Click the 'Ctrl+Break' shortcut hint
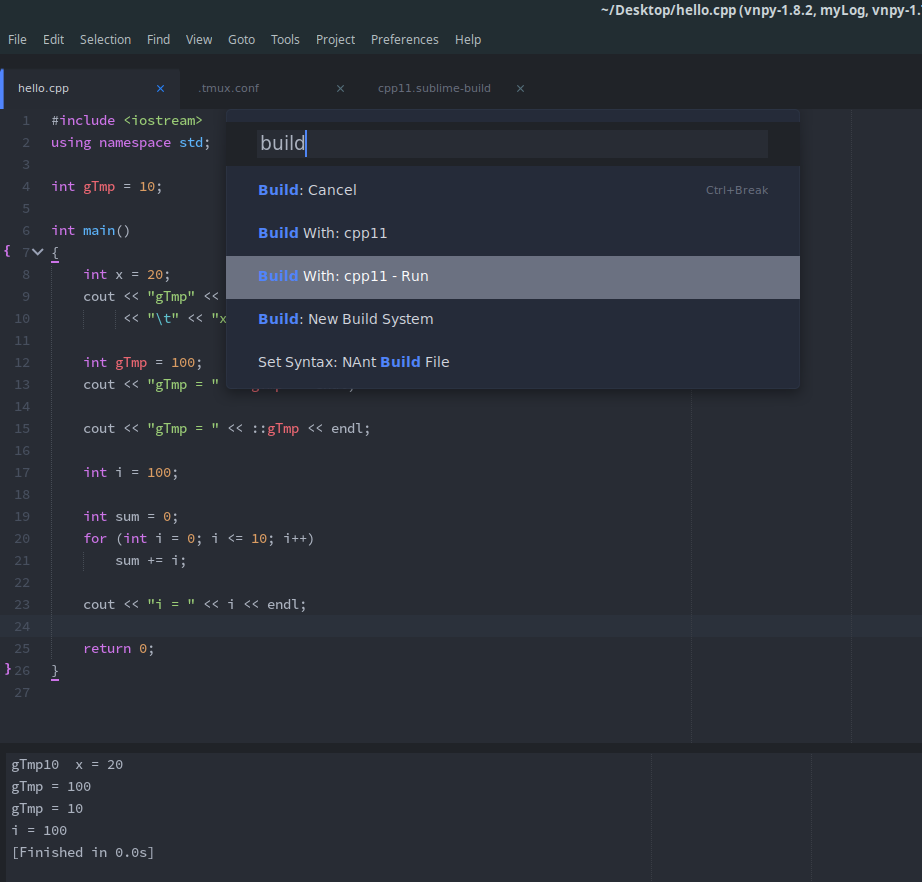This screenshot has width=922, height=882. (737, 190)
